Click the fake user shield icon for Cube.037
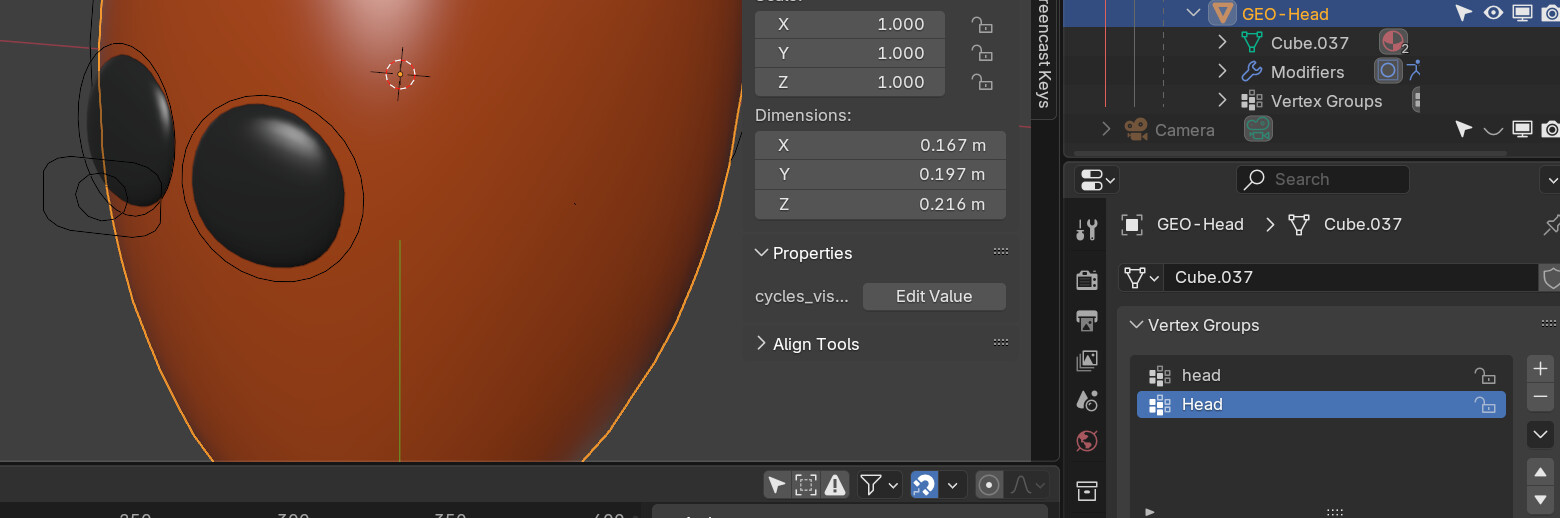1560x518 pixels. pyautogui.click(x=1550, y=277)
